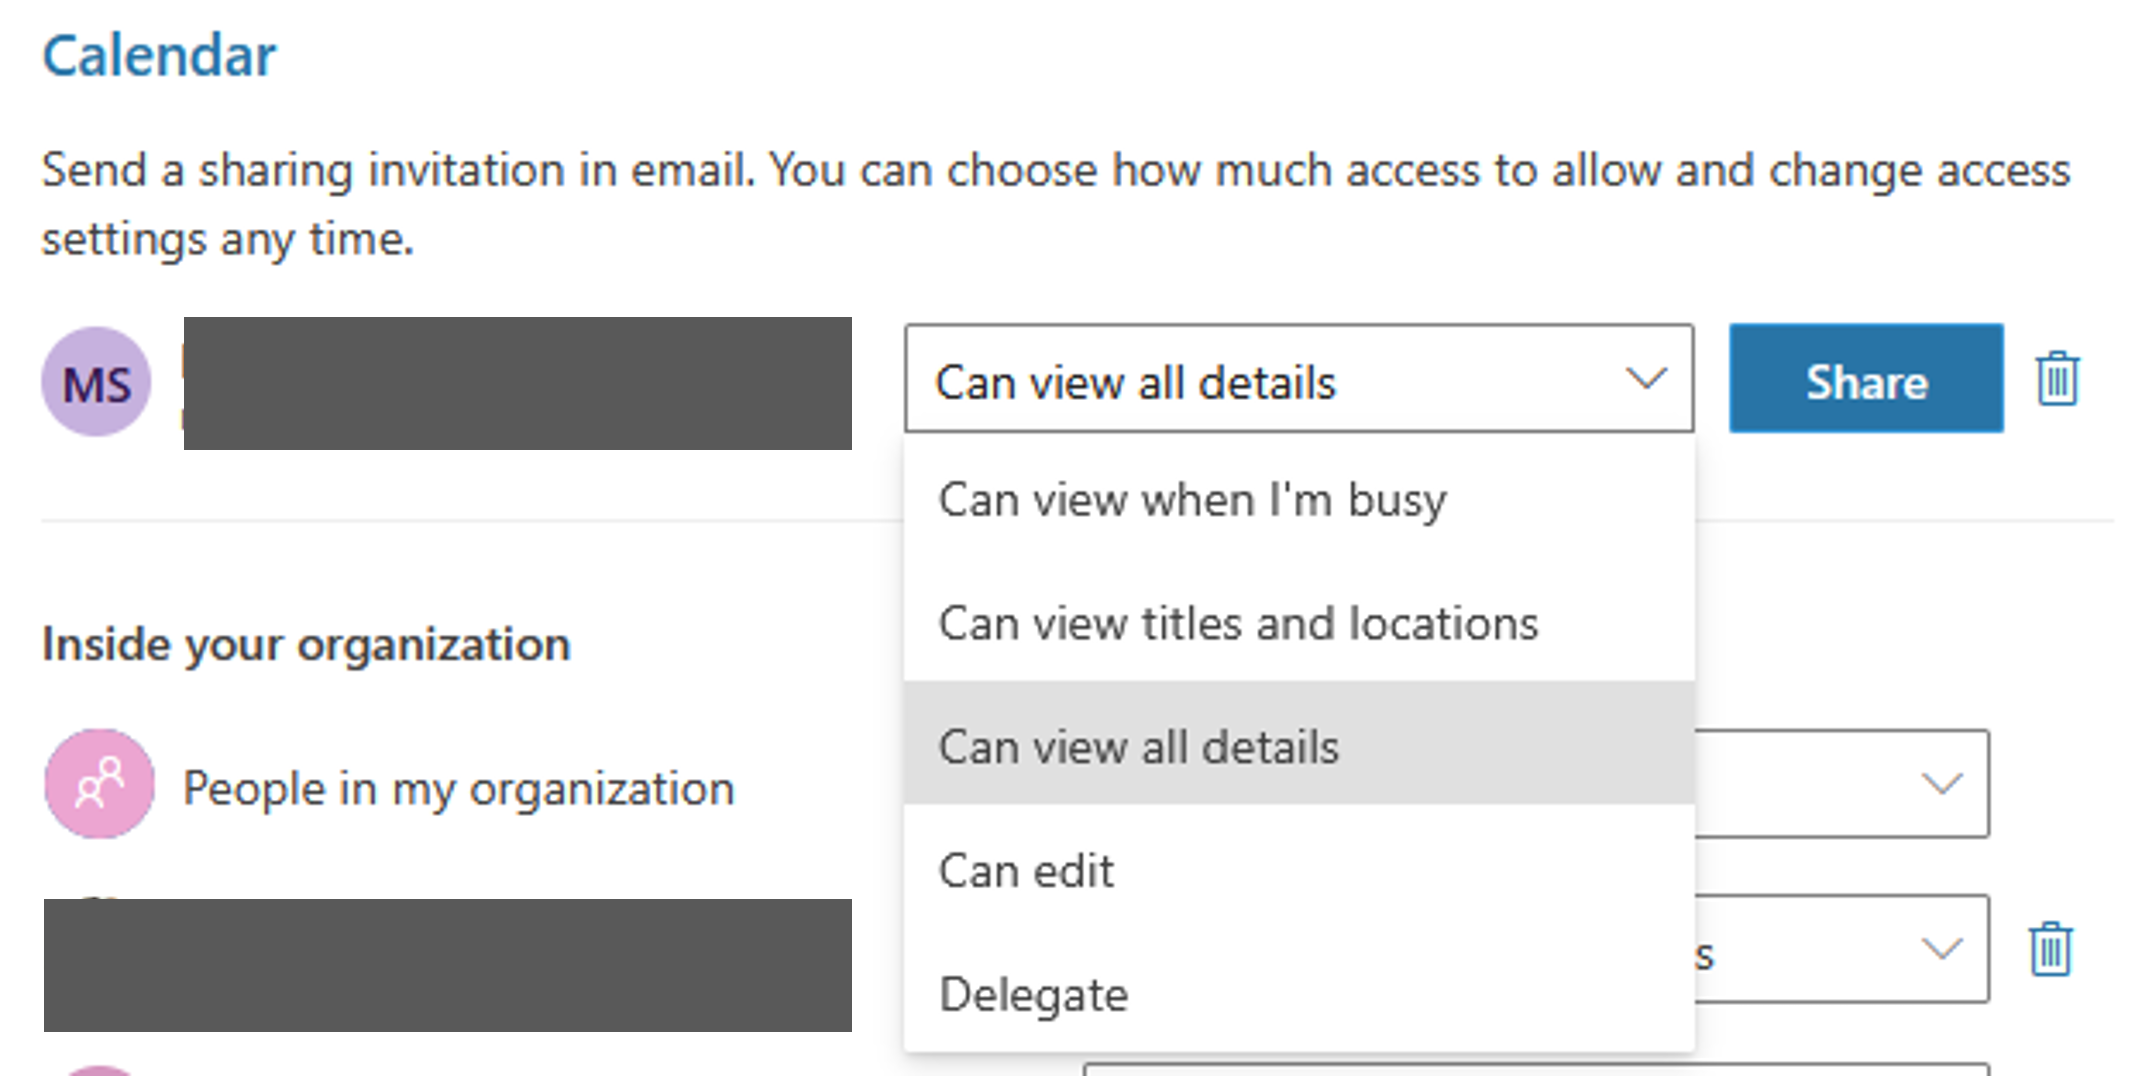Screen dimensions: 2135x1076
Task: Select "Can view titles and locations" option
Action: click(x=1237, y=623)
